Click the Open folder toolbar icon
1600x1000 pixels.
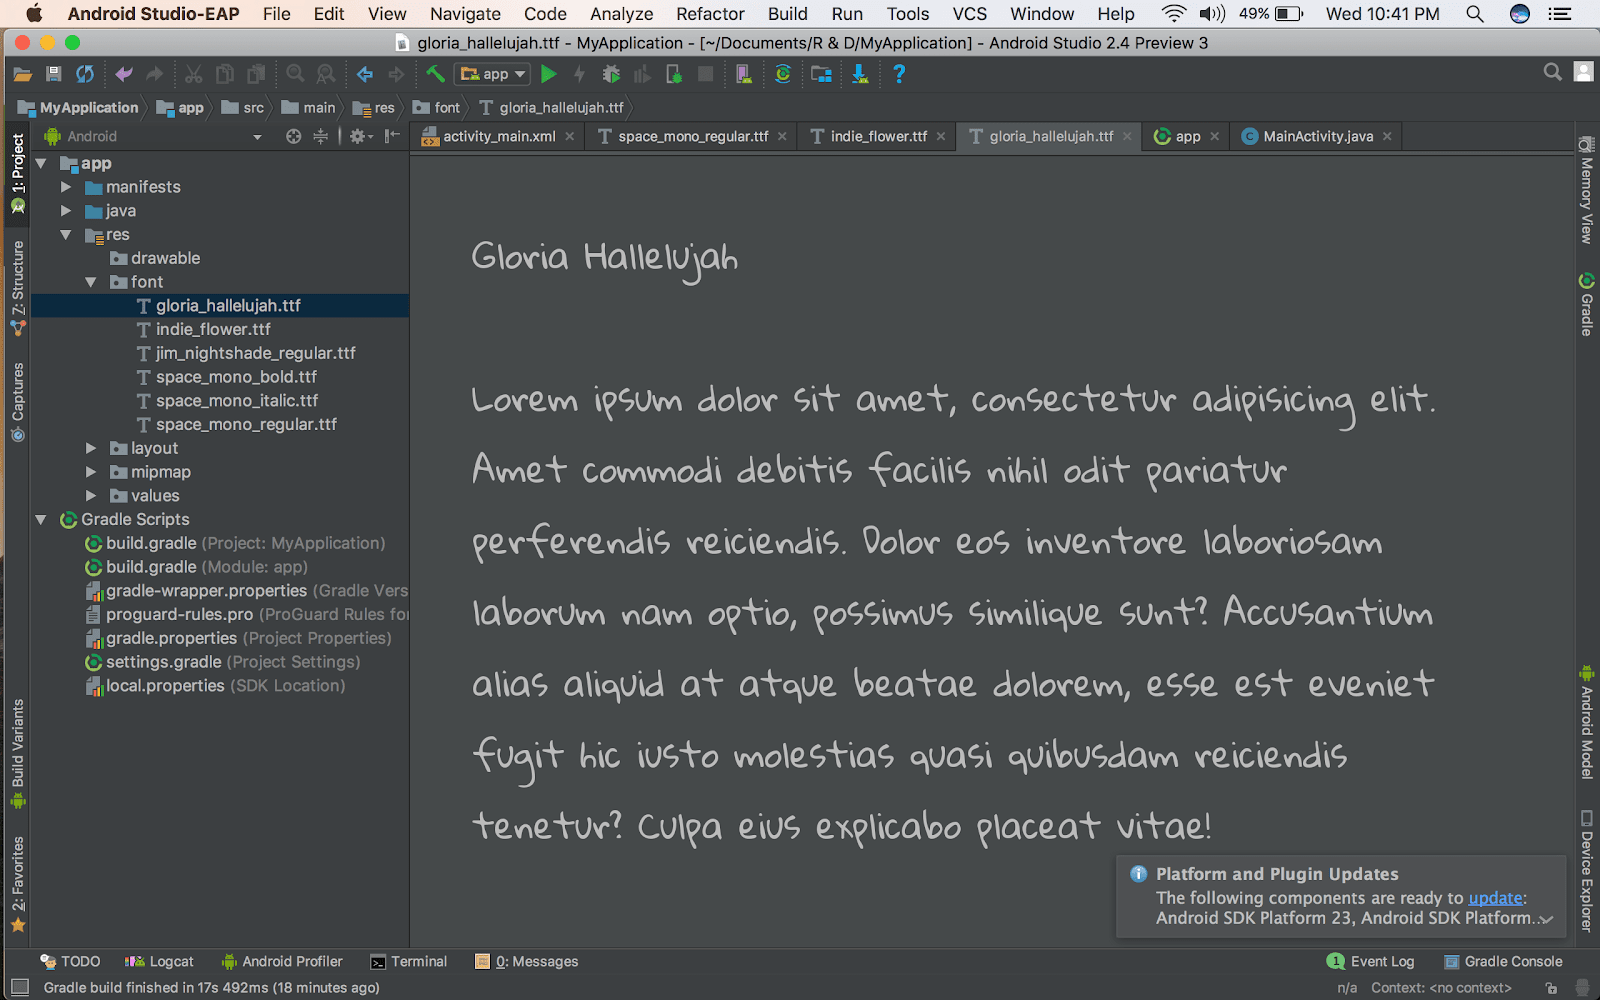tap(22, 74)
